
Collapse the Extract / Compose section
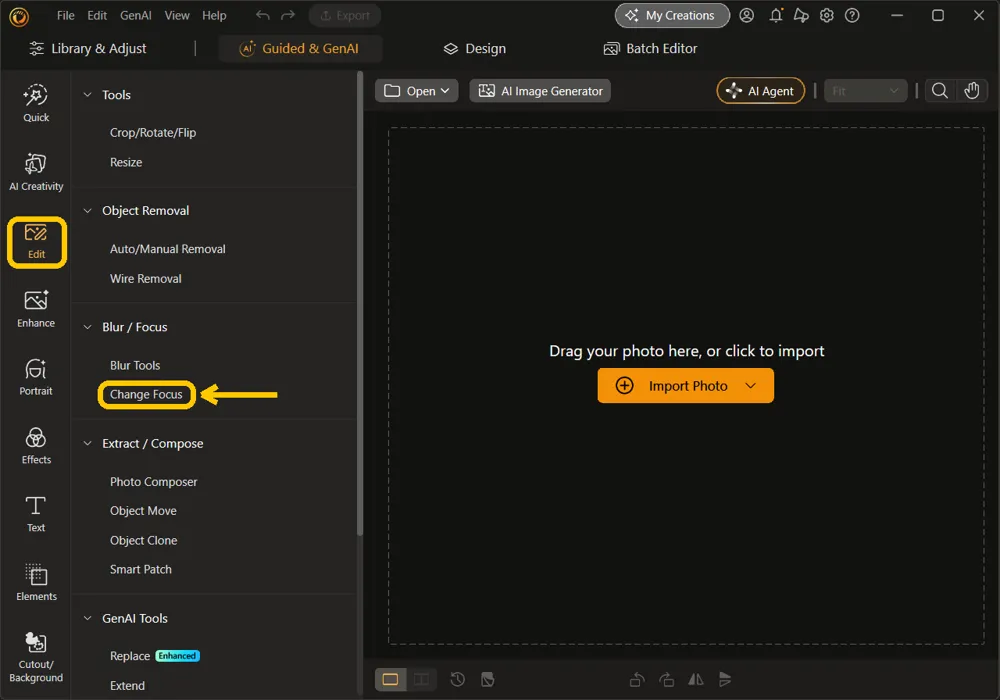[87, 443]
